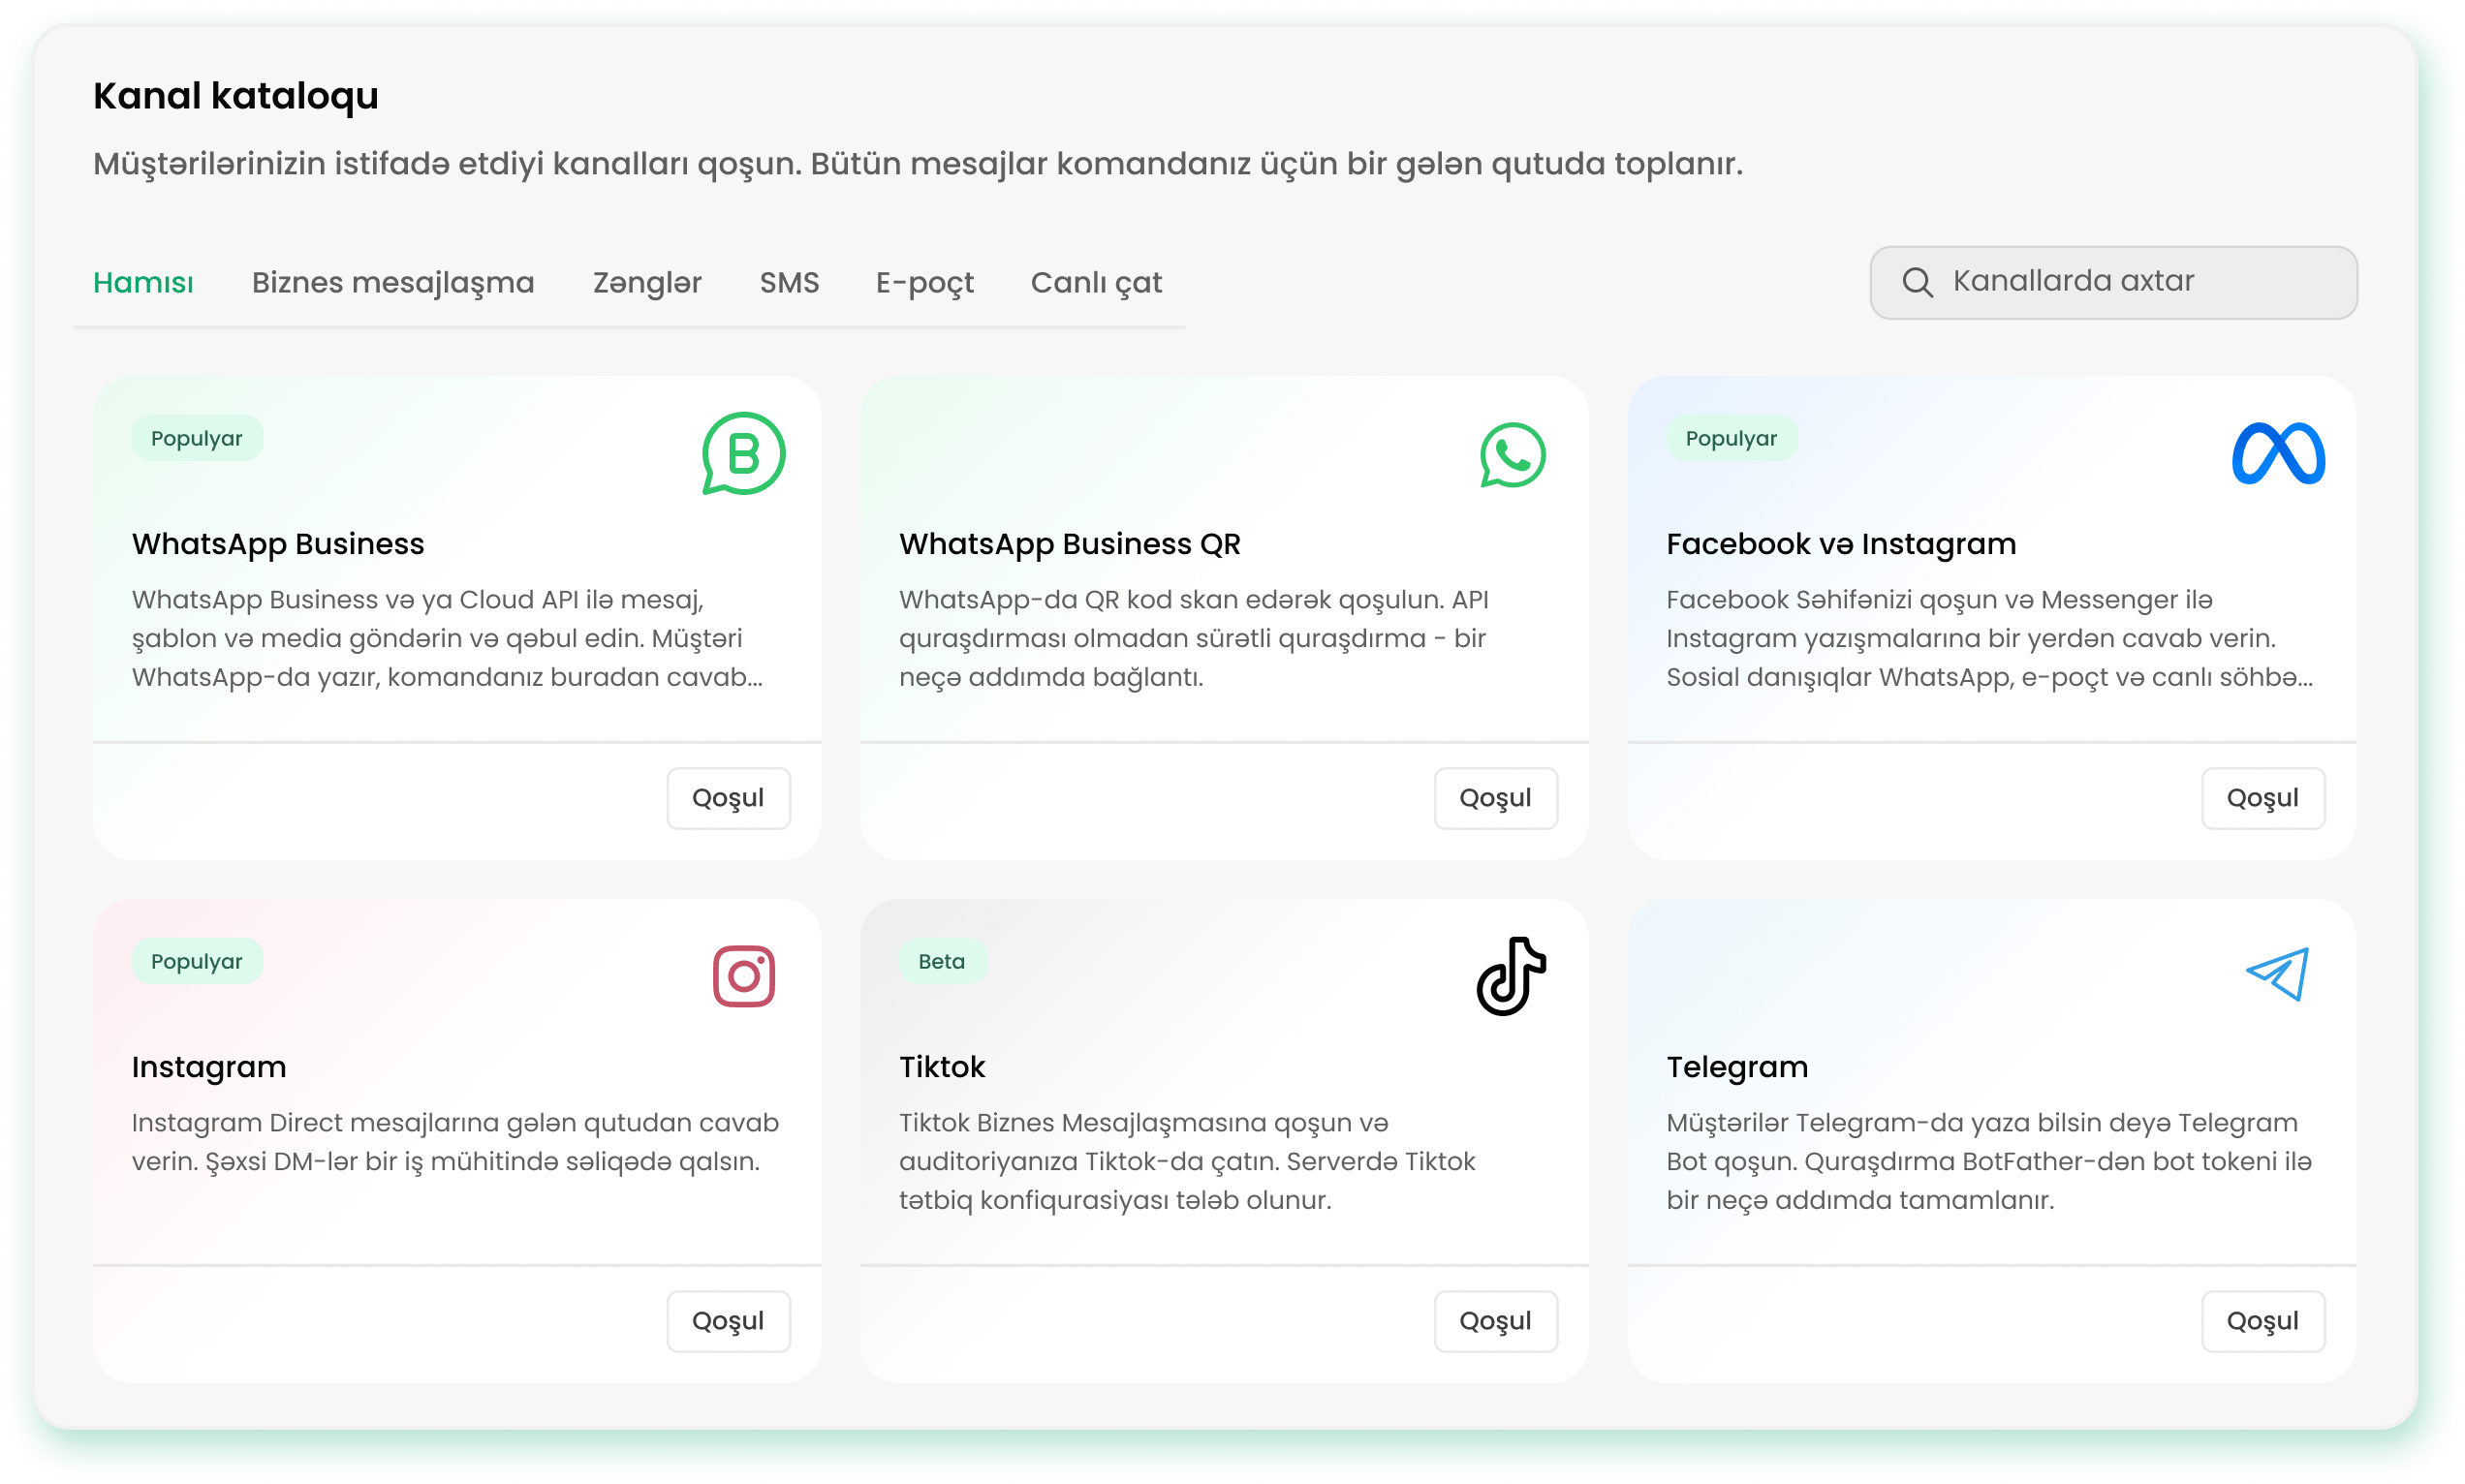Open the E-poçt tab
Viewport: 2465px width, 1484px height.
click(x=924, y=283)
